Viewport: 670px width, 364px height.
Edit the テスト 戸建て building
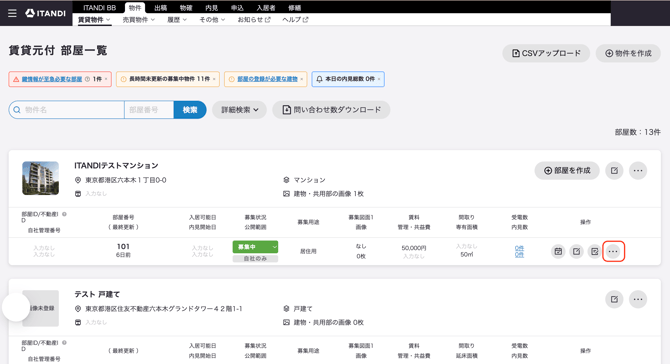(614, 299)
